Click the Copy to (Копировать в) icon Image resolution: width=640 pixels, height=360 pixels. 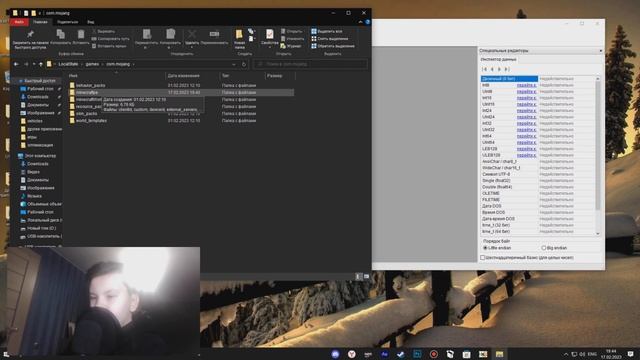point(170,34)
